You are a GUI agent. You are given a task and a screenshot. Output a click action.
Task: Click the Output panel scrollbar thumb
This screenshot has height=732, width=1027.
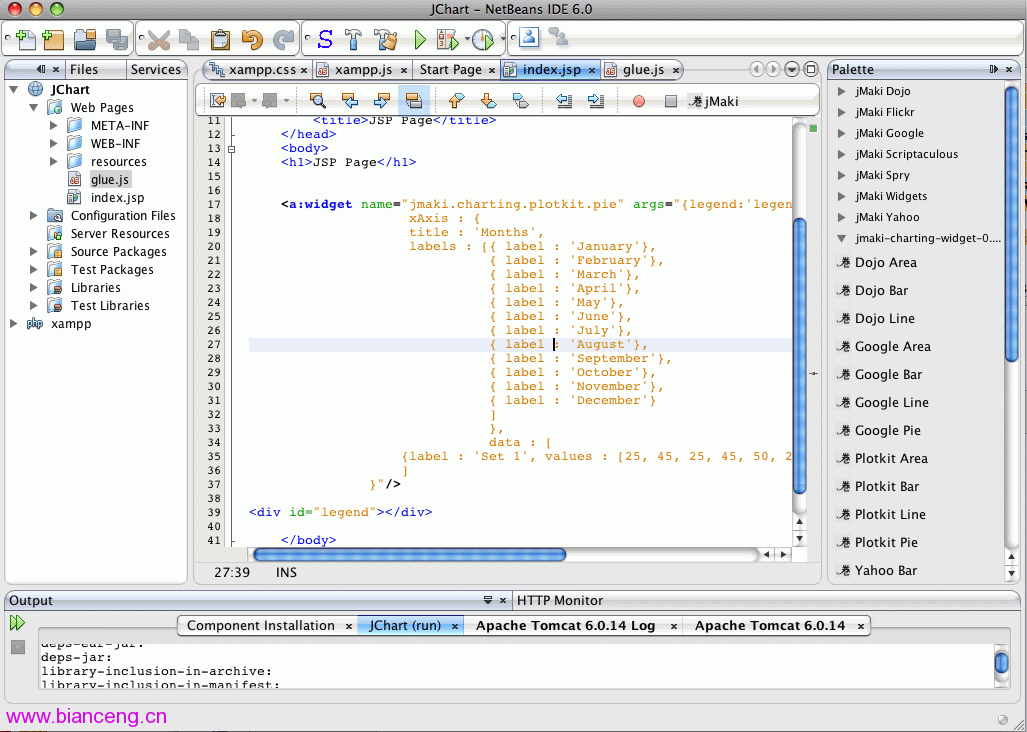(1001, 663)
